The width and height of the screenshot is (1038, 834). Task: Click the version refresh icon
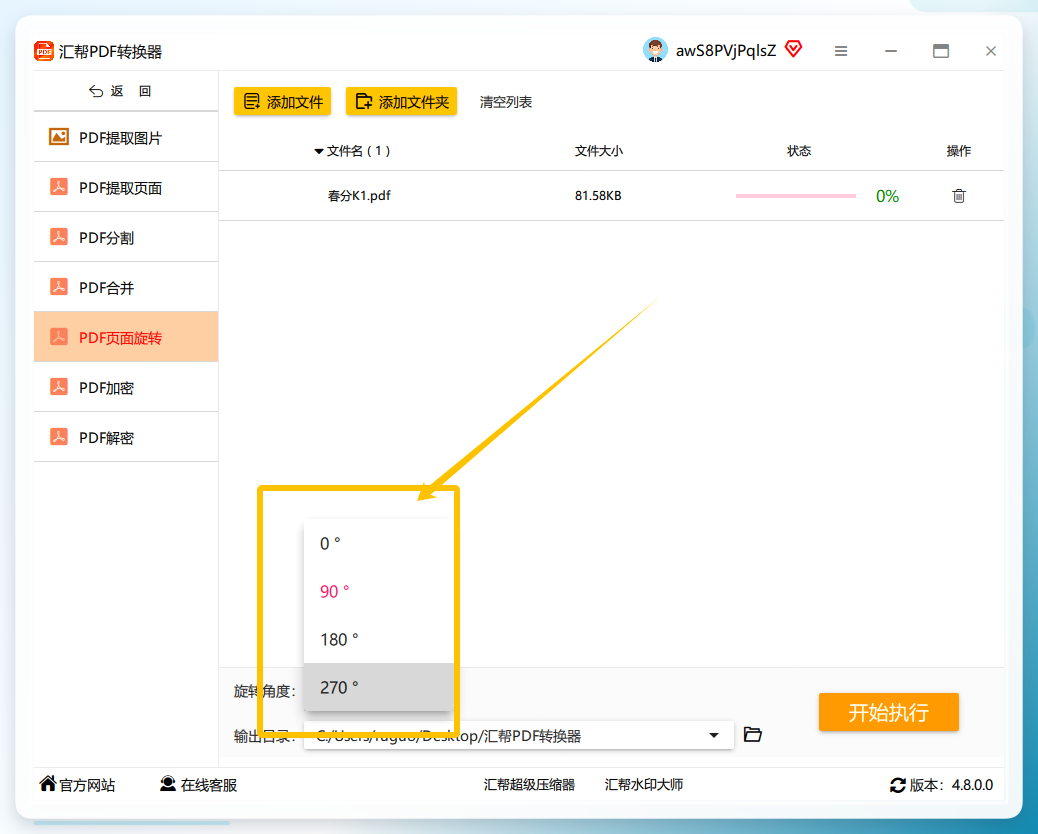click(x=898, y=785)
